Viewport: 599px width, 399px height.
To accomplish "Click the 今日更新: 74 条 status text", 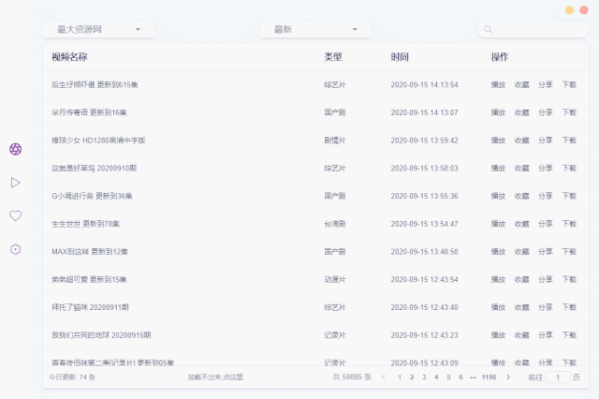I will pyautogui.click(x=72, y=377).
